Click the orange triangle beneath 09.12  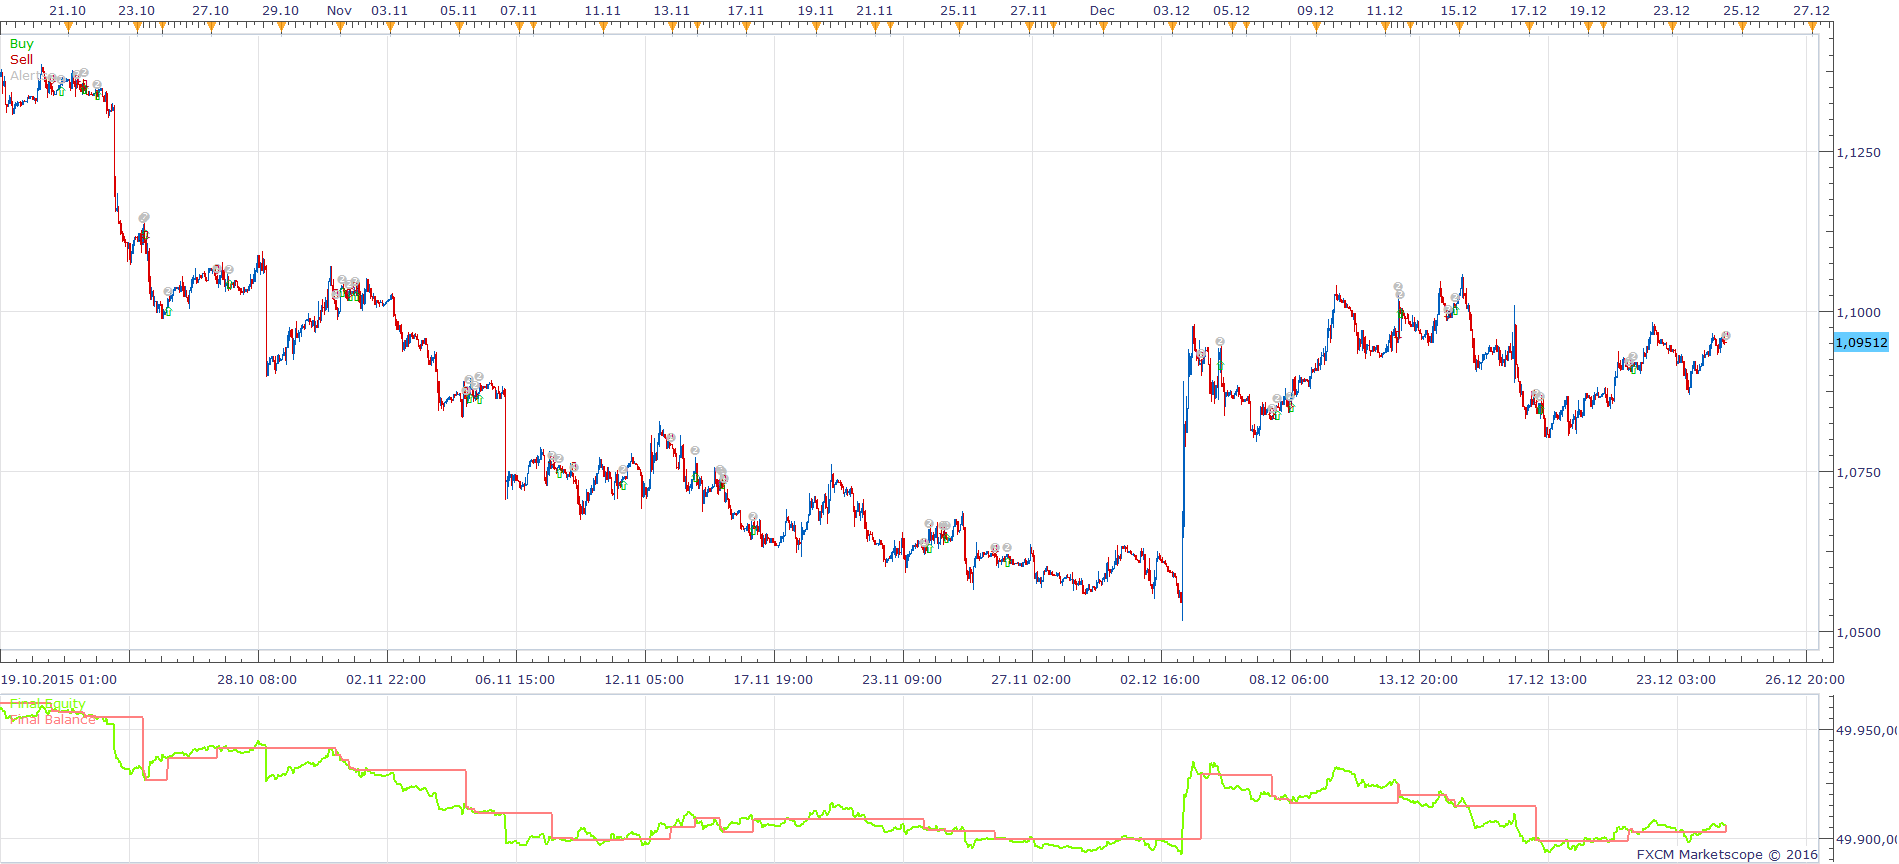(1316, 27)
